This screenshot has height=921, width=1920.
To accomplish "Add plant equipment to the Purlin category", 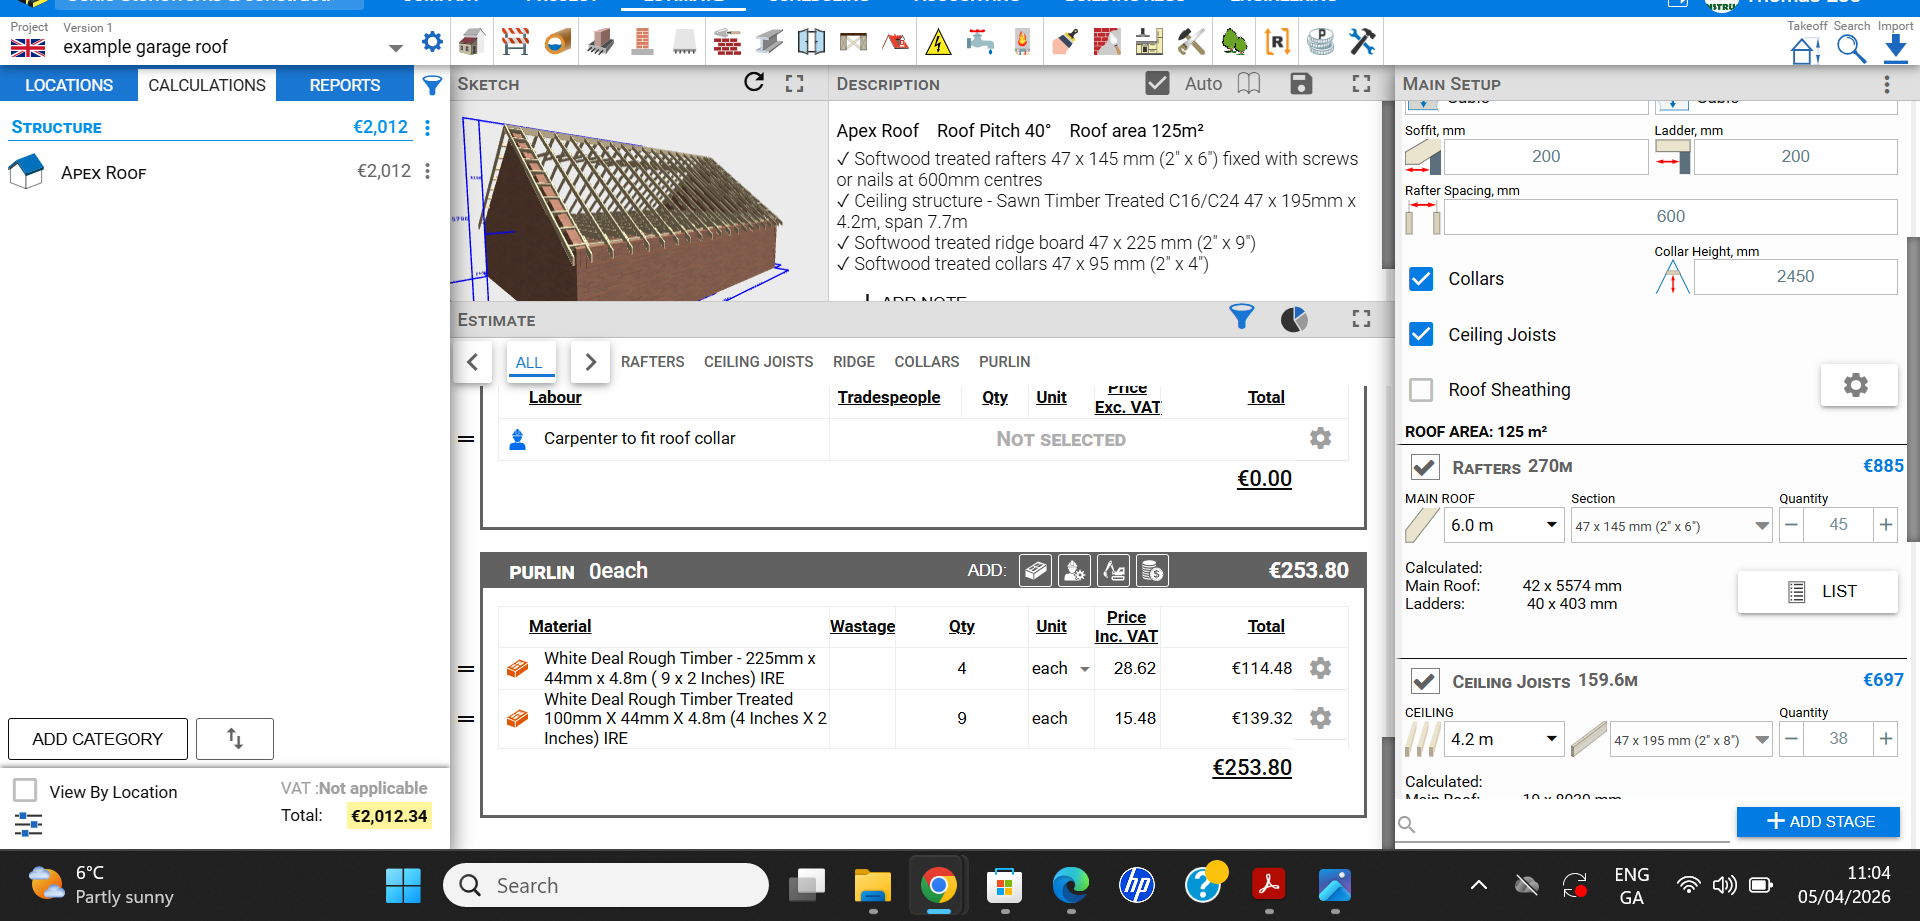I will [x=1113, y=570].
